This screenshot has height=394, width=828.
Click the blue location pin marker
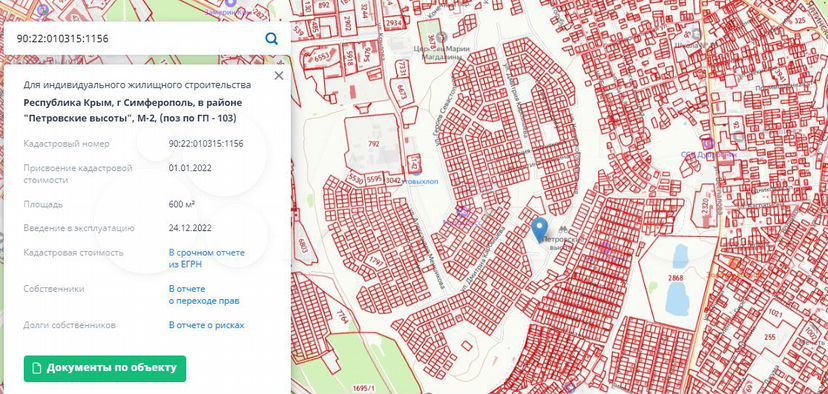pos(539,230)
